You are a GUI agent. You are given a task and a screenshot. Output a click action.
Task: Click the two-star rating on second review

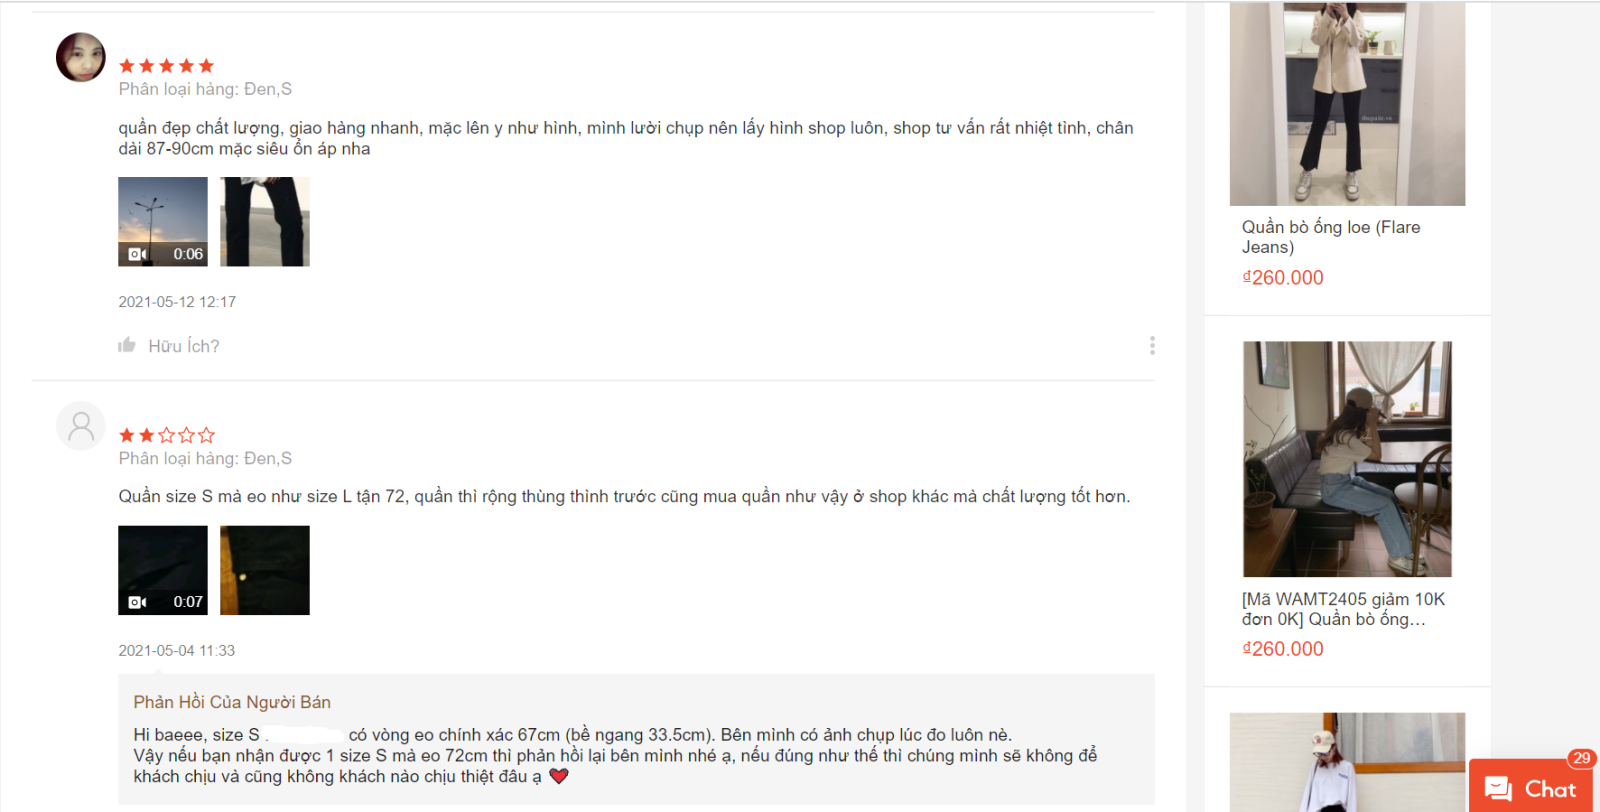click(167, 435)
